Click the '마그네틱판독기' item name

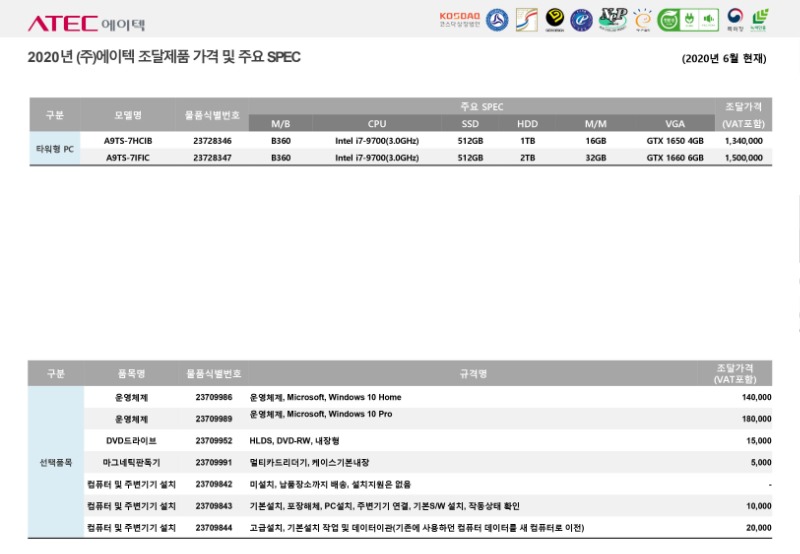131,462
